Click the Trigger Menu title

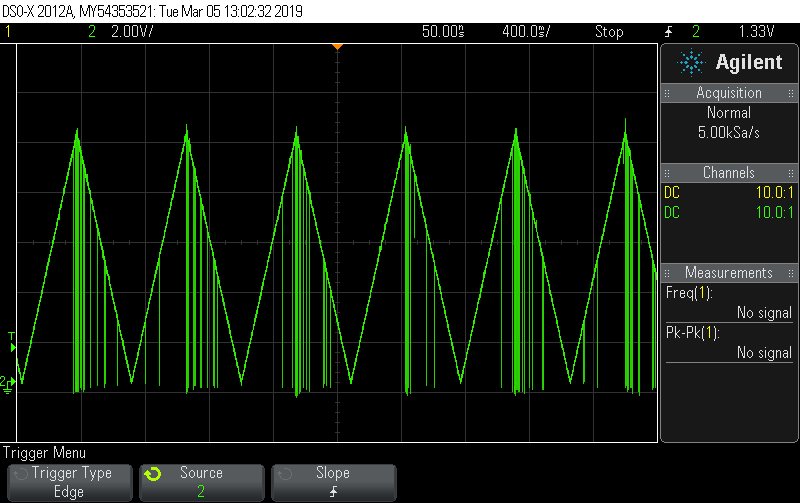coord(44,452)
